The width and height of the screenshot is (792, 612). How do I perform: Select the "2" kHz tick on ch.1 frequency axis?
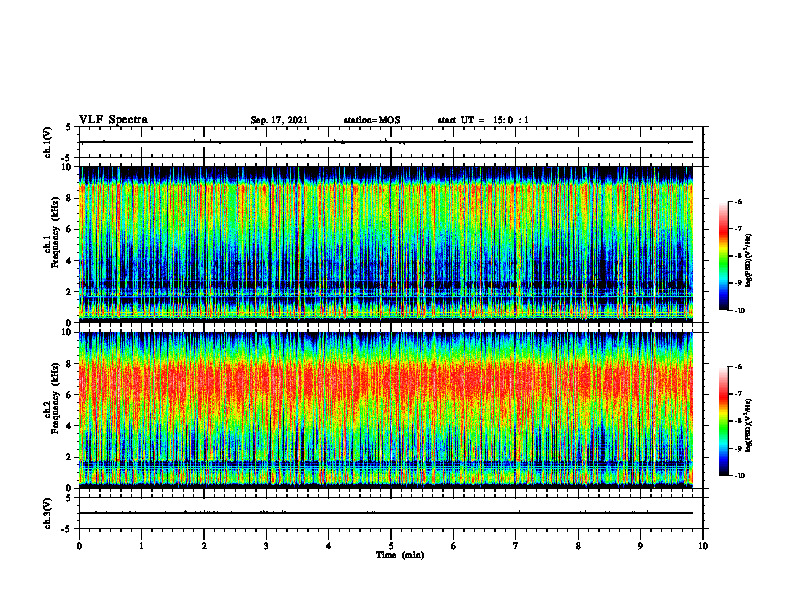70,292
